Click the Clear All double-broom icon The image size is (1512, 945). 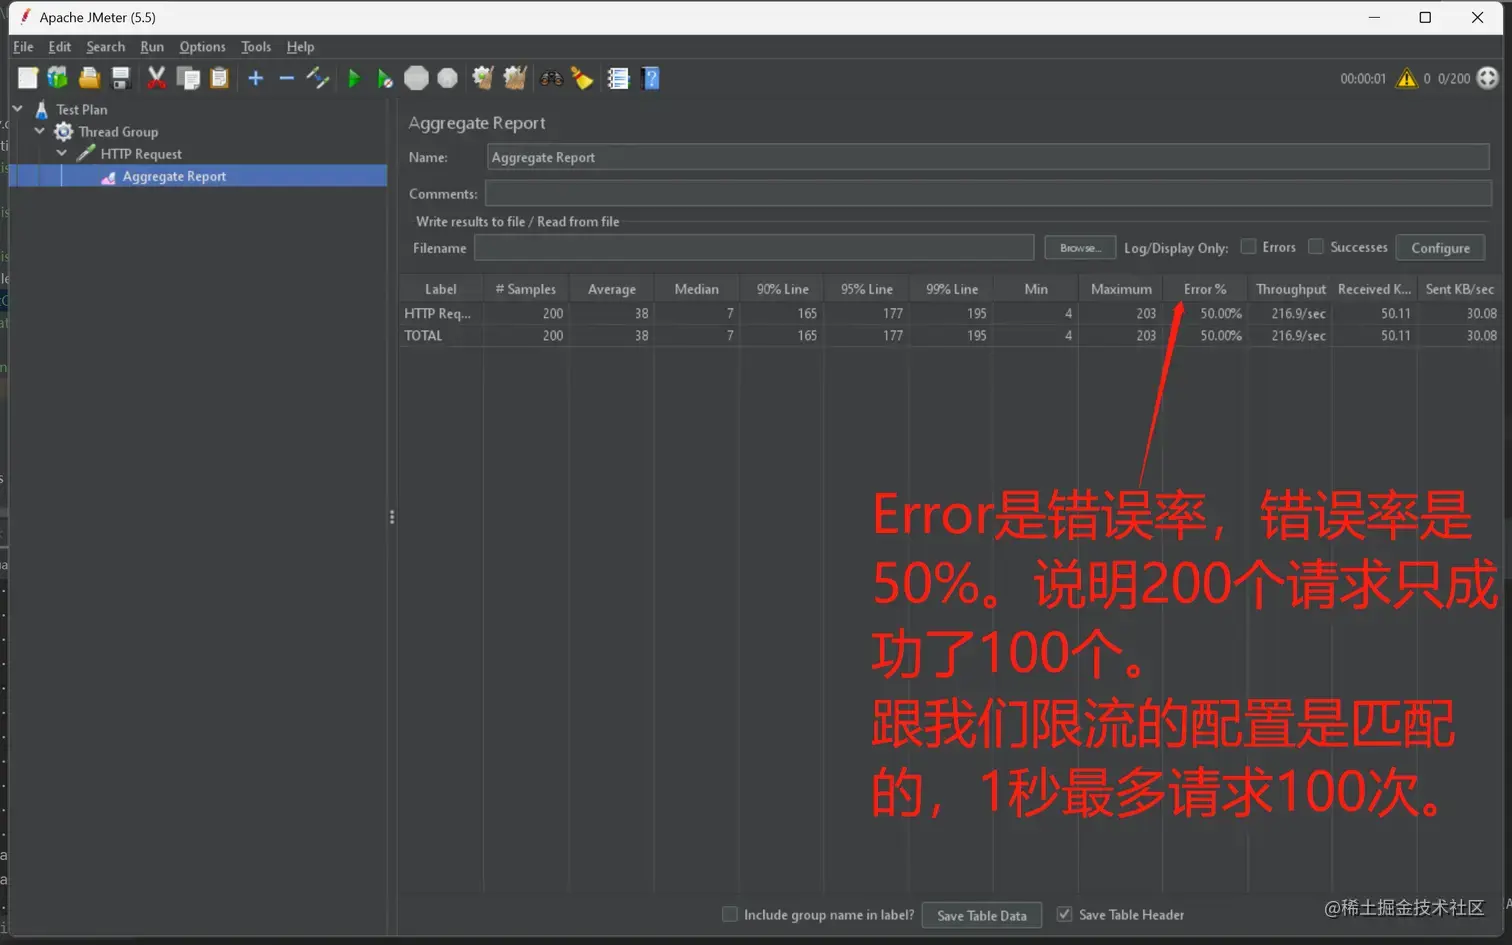point(515,78)
